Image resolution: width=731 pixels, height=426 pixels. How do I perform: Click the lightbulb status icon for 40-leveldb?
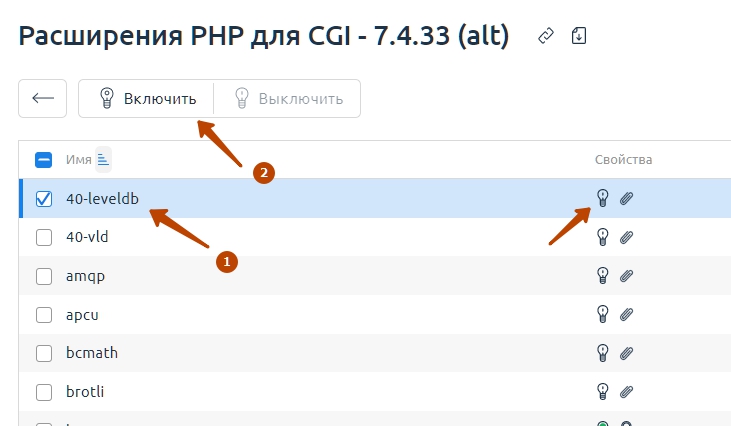coord(602,198)
